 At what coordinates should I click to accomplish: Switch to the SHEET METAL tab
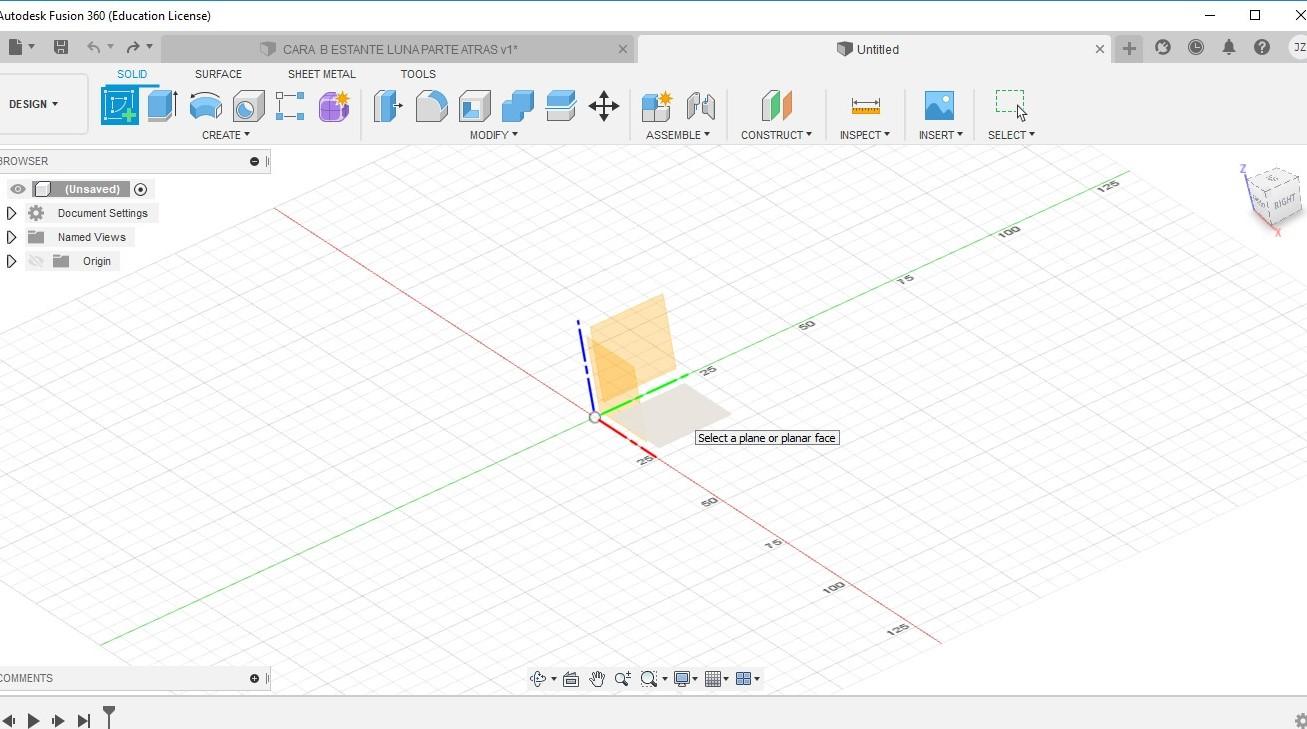[x=322, y=74]
